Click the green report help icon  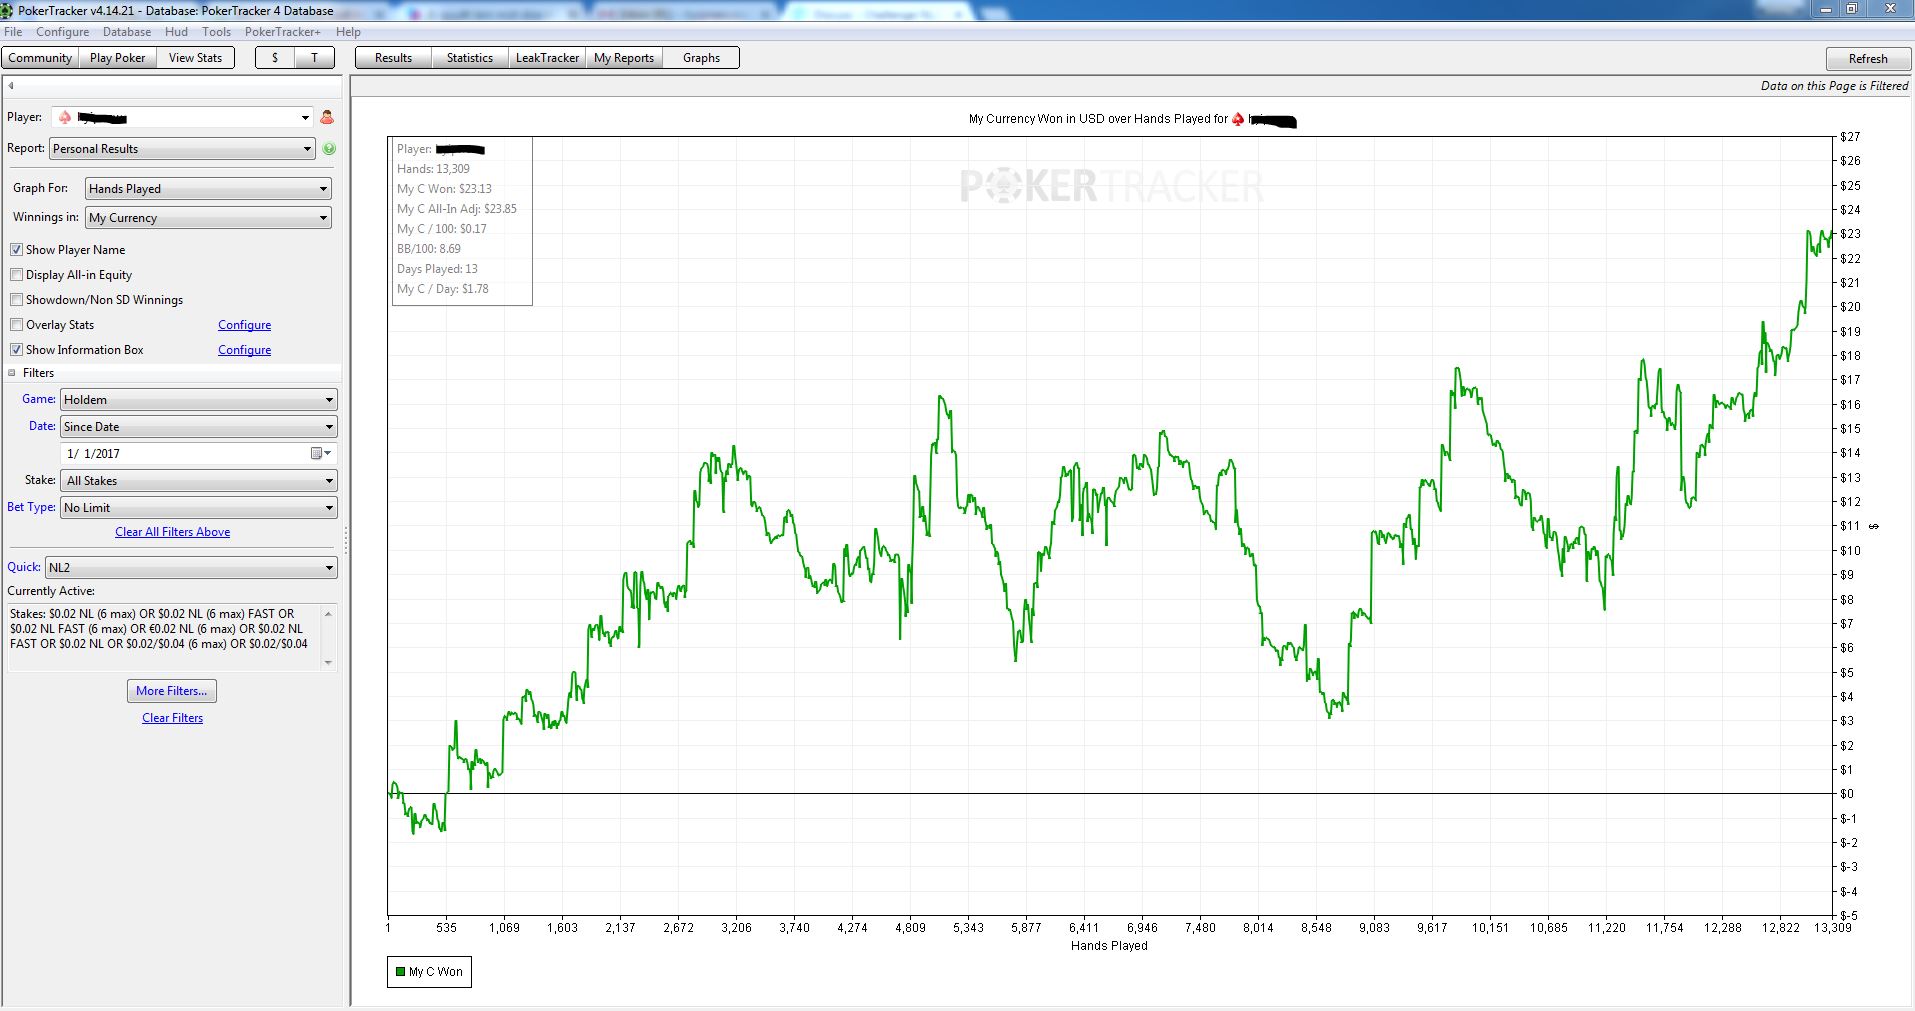pos(329,148)
